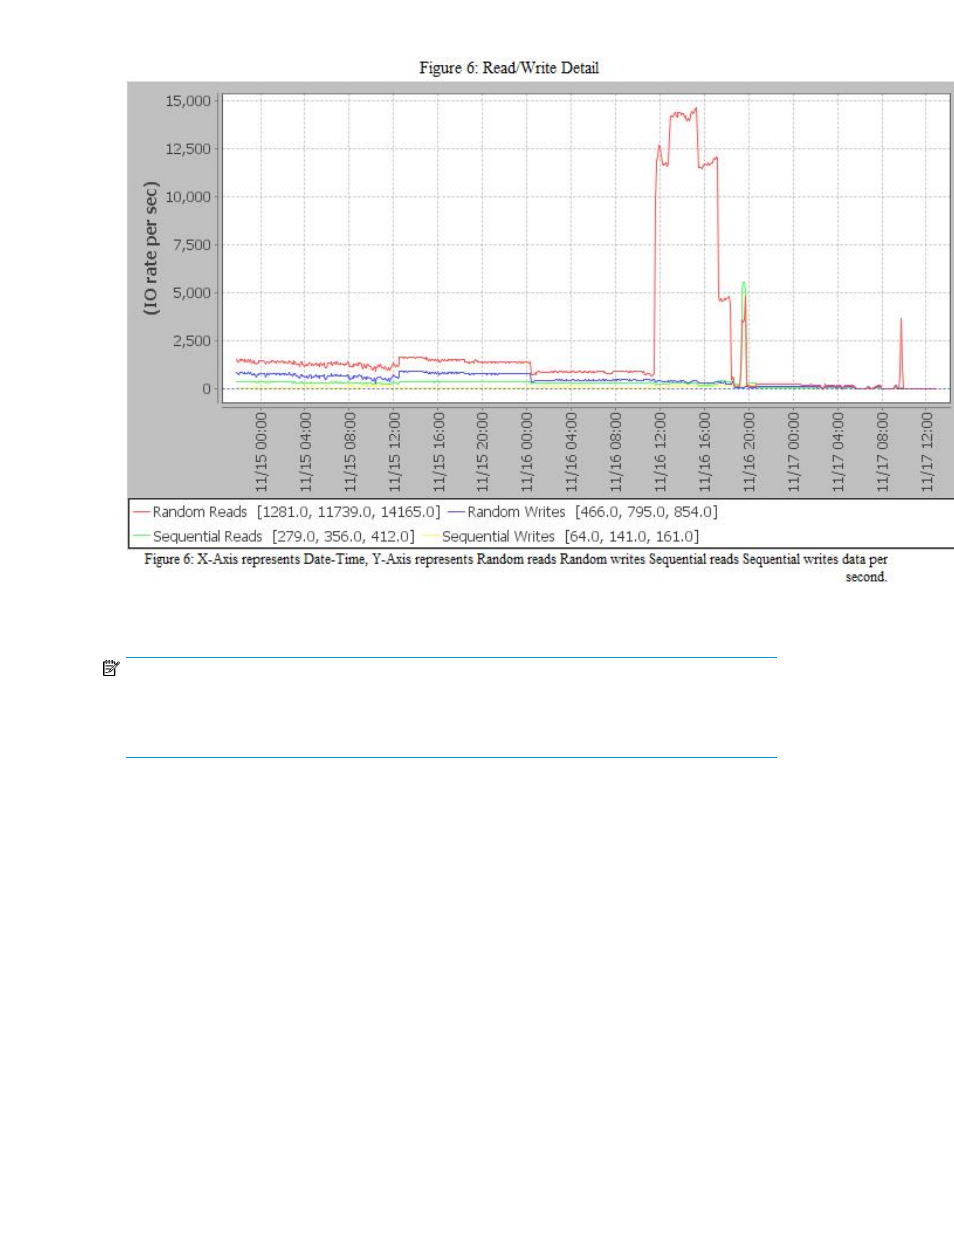Click the 11/16 00:00 x-axis tick label
This screenshot has height=1235, width=954.
[x=527, y=451]
